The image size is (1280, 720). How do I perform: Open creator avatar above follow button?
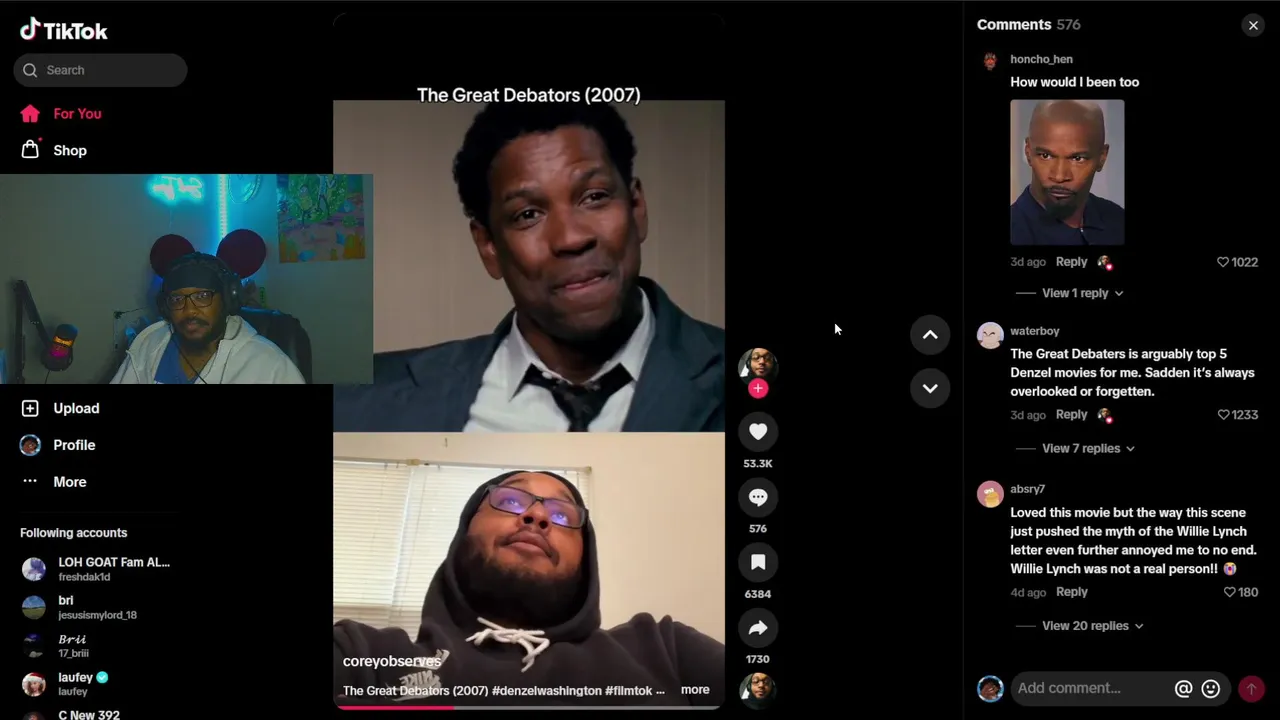point(758,364)
